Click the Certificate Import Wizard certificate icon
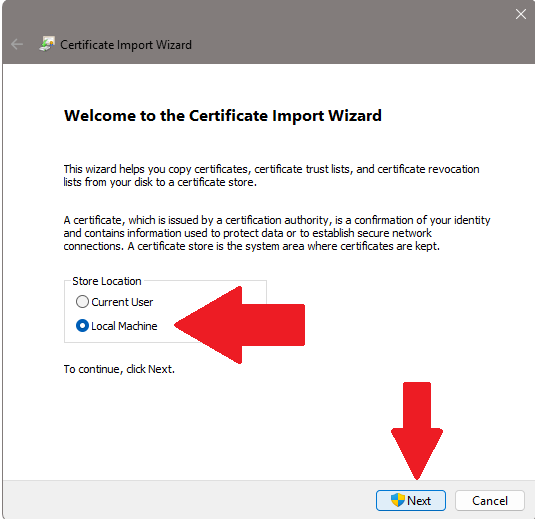This screenshot has width=535, height=519. point(47,44)
